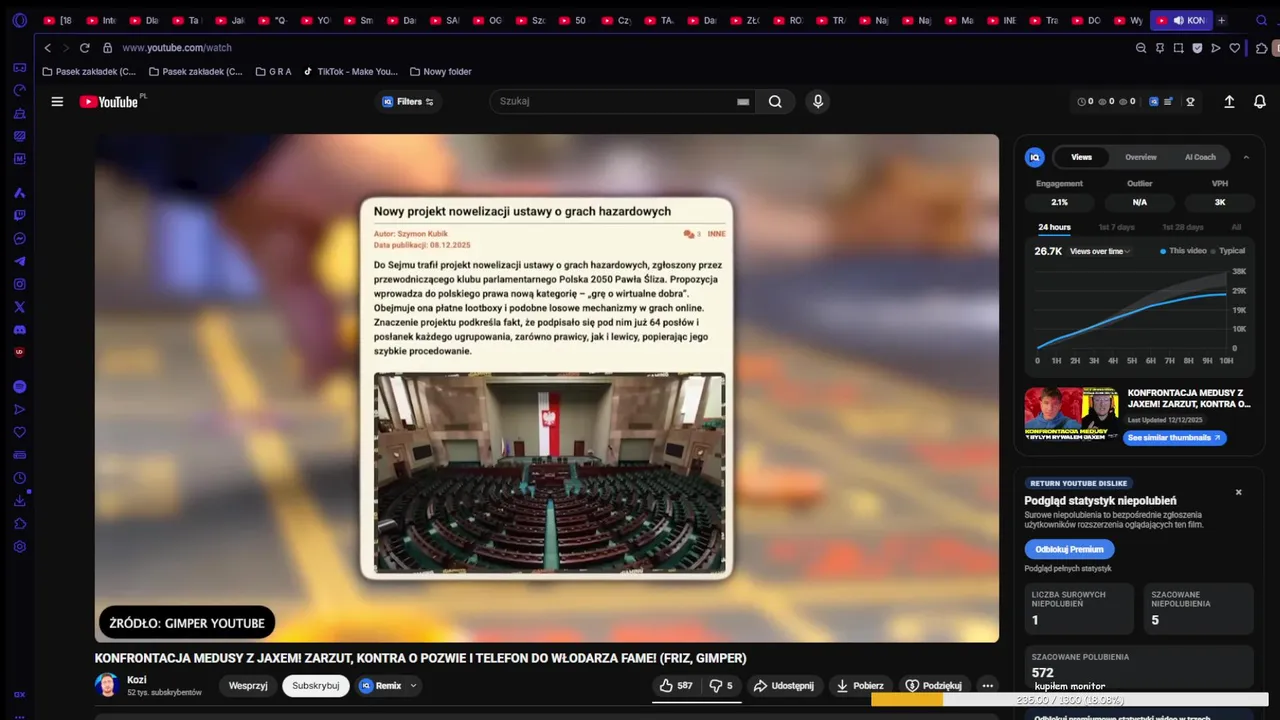Dislike the video (5)

coord(721,685)
